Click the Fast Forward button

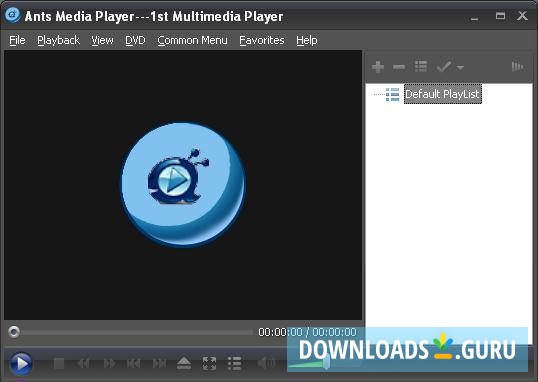[109, 363]
